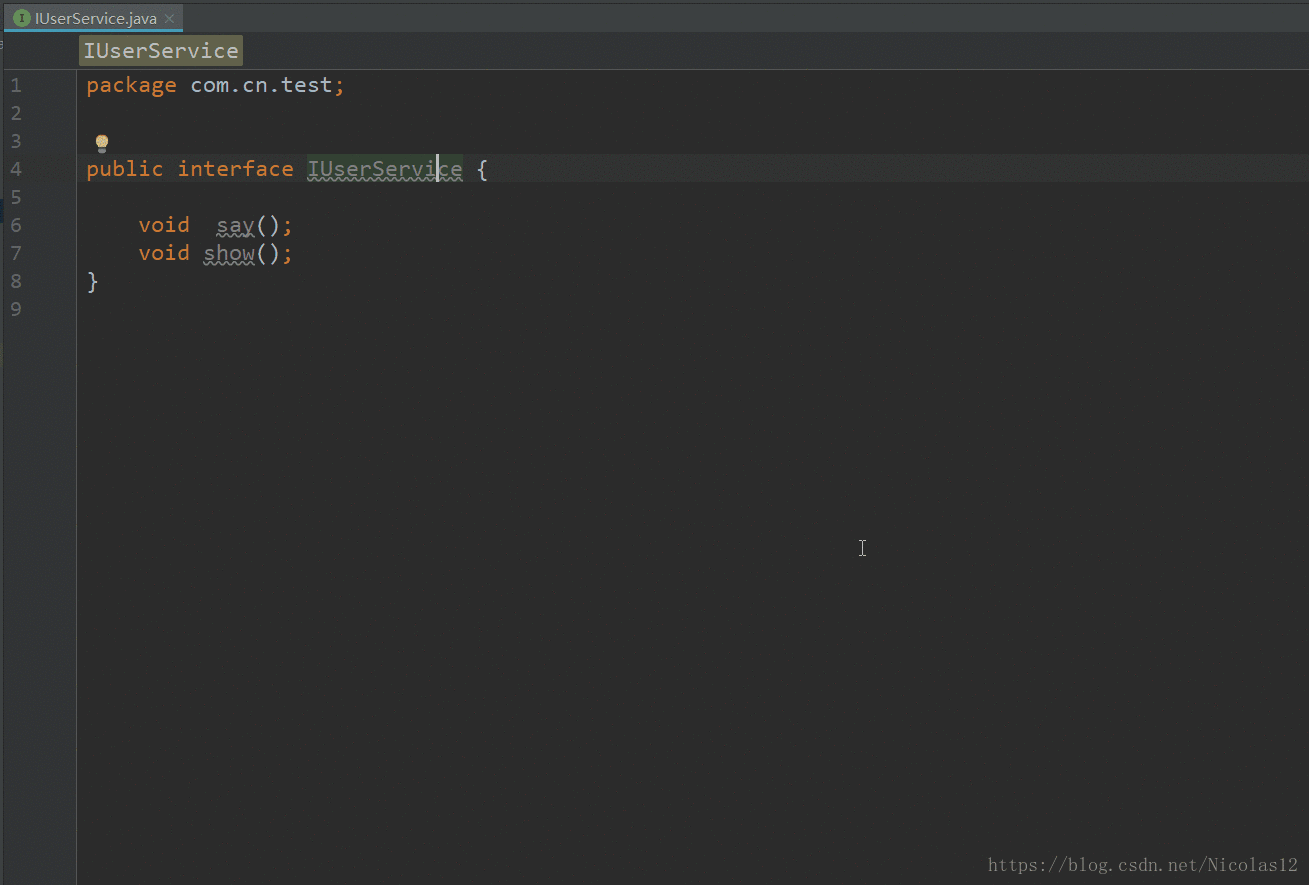Close the IUserService.java tab
This screenshot has width=1309, height=885.
(170, 18)
